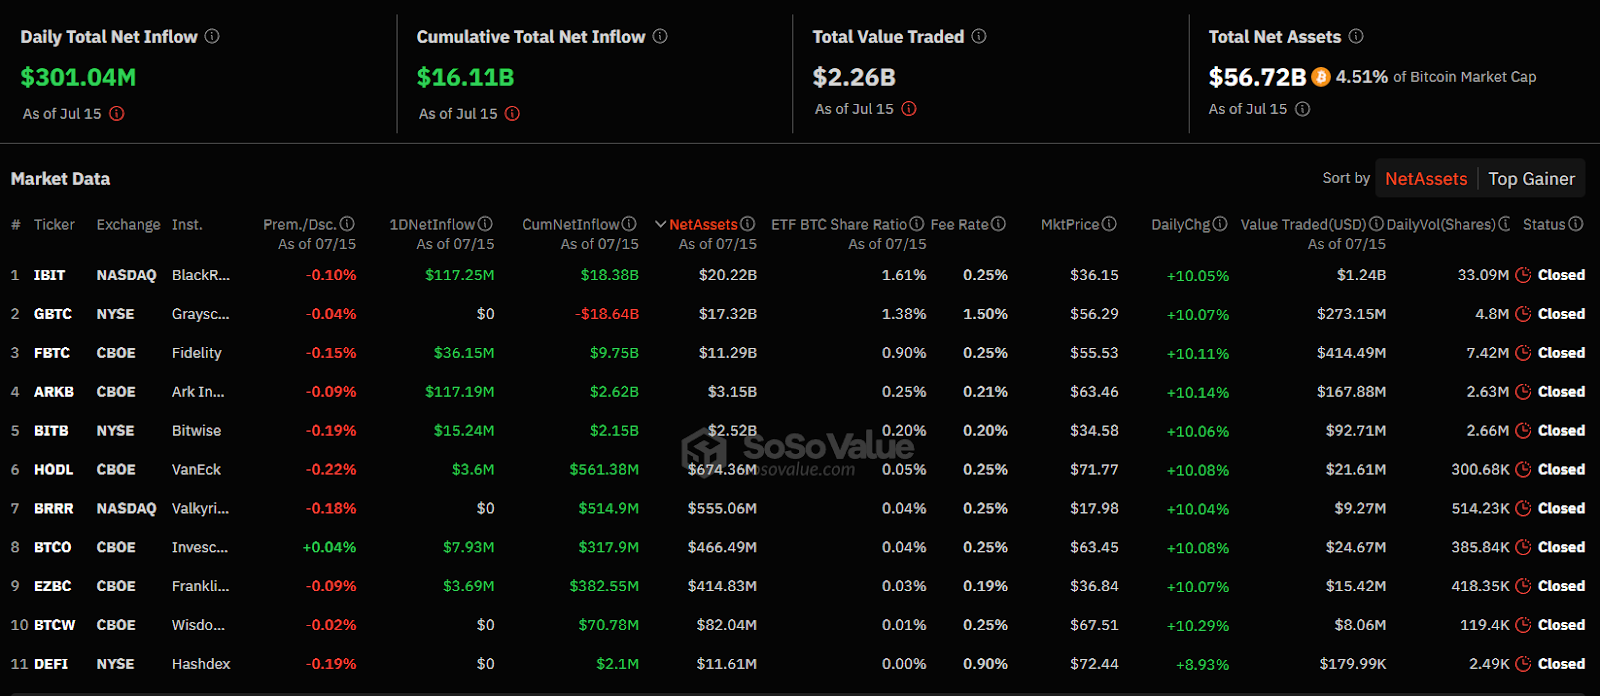Sort by the Fee Rate column header
The image size is (1600, 696).
(x=959, y=224)
